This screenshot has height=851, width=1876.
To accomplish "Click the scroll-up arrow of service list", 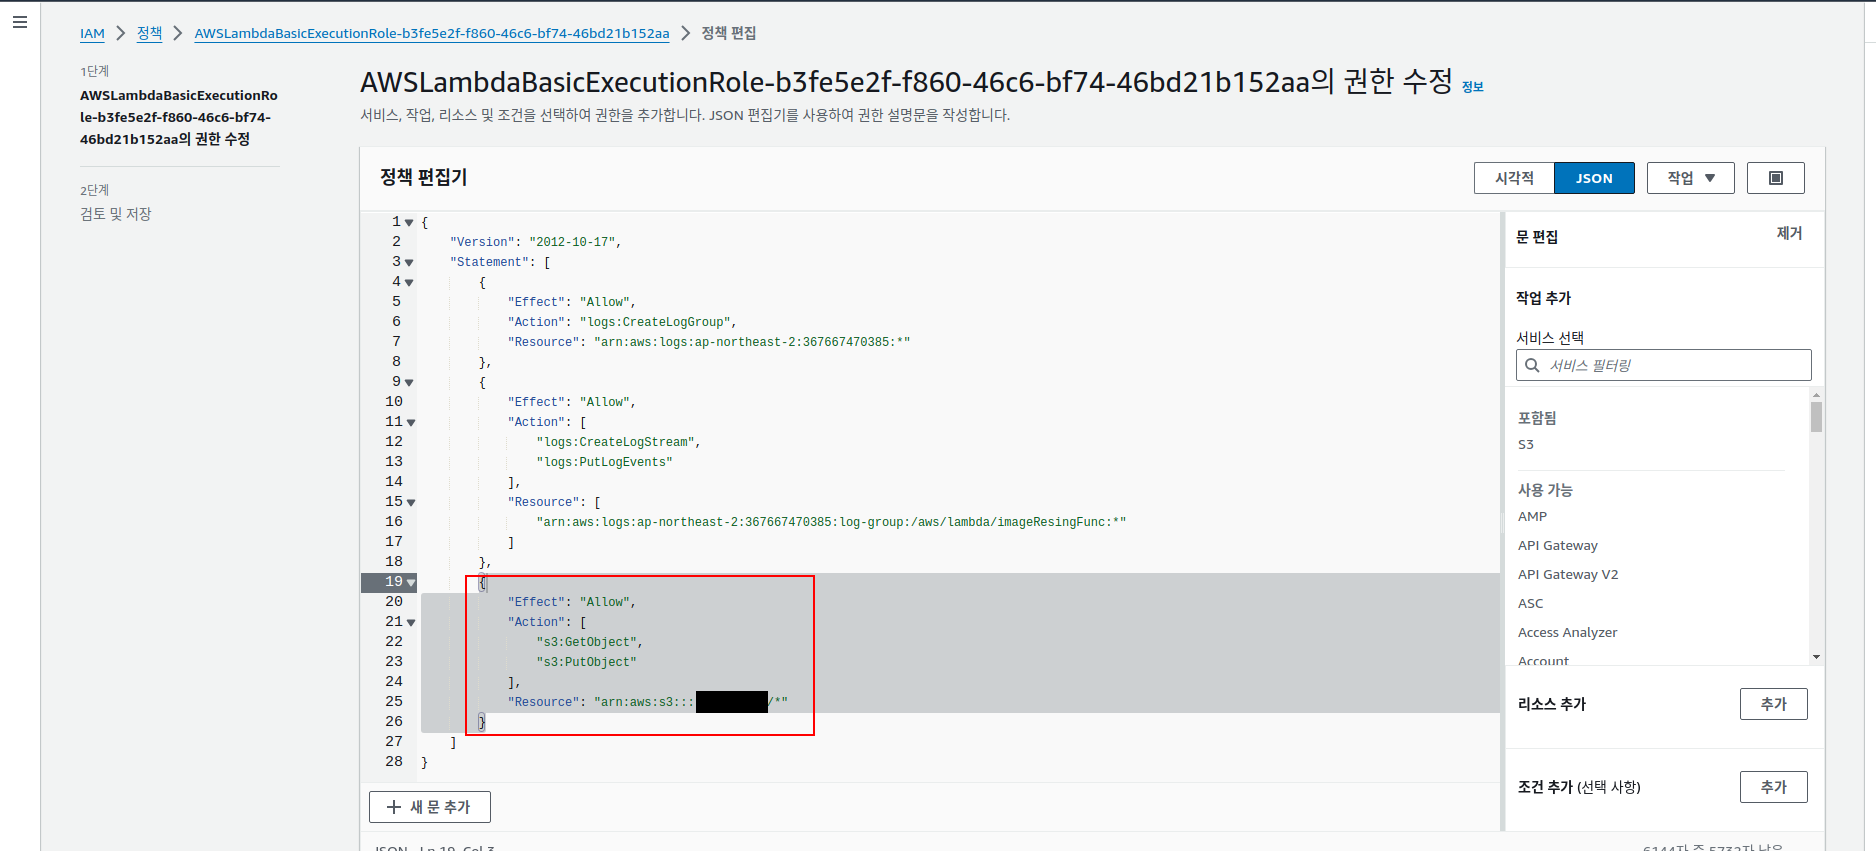I will (x=1816, y=394).
